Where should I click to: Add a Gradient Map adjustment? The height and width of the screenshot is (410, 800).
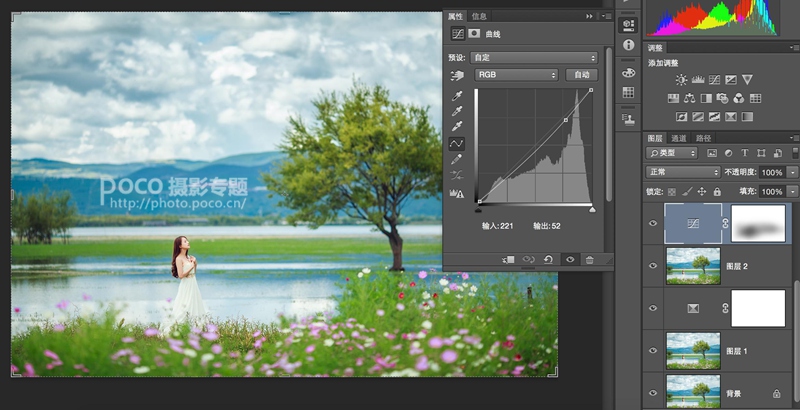point(747,117)
